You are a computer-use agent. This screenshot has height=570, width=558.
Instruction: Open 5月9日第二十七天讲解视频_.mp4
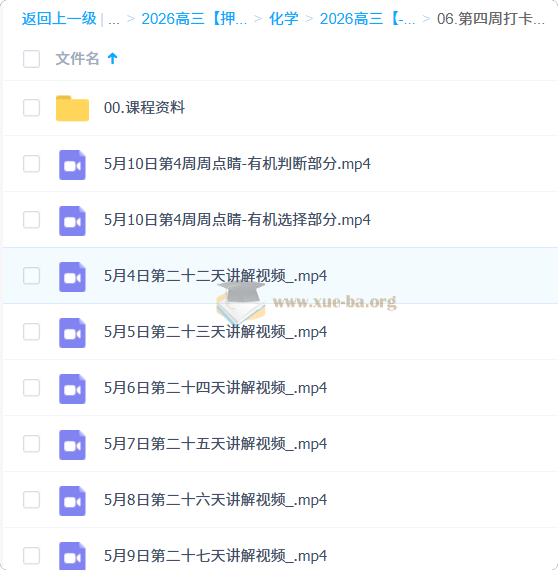[216, 555]
